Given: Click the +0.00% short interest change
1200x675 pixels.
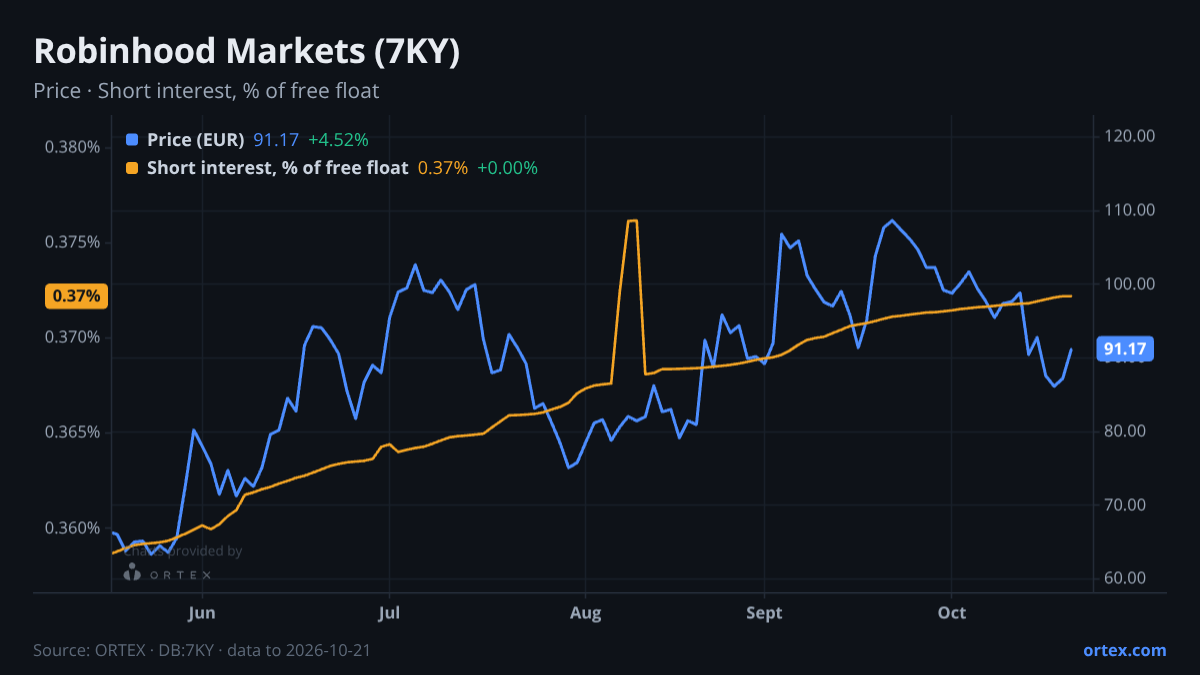Looking at the screenshot, I should click(x=508, y=168).
